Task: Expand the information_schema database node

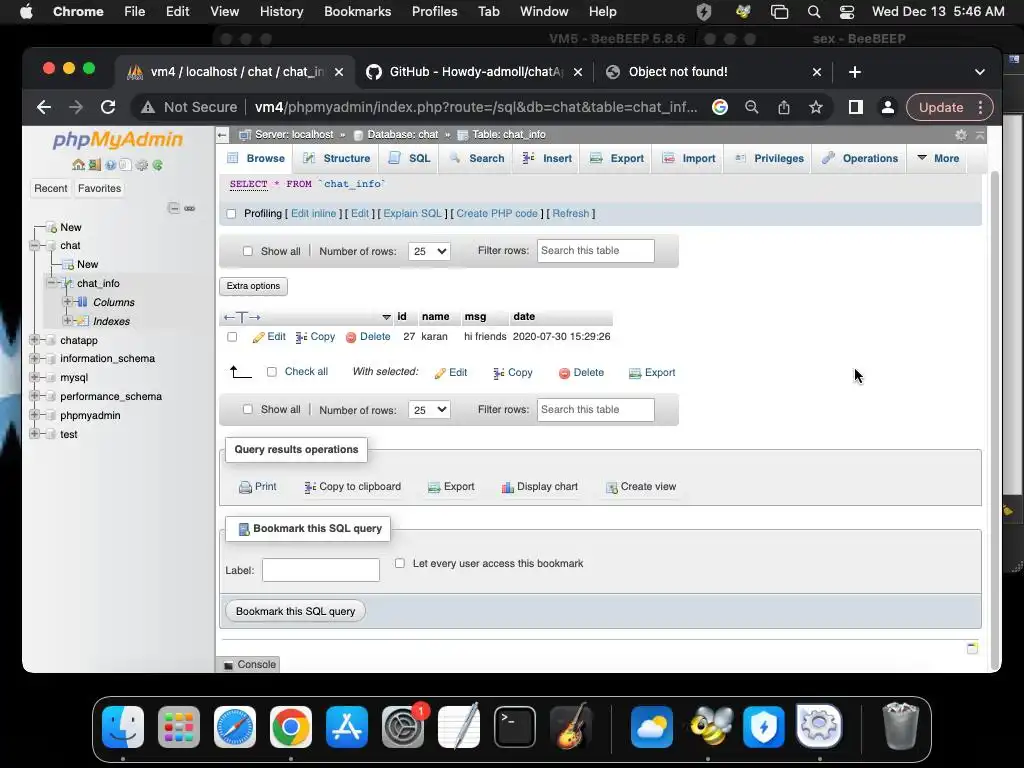Action: tap(35, 359)
